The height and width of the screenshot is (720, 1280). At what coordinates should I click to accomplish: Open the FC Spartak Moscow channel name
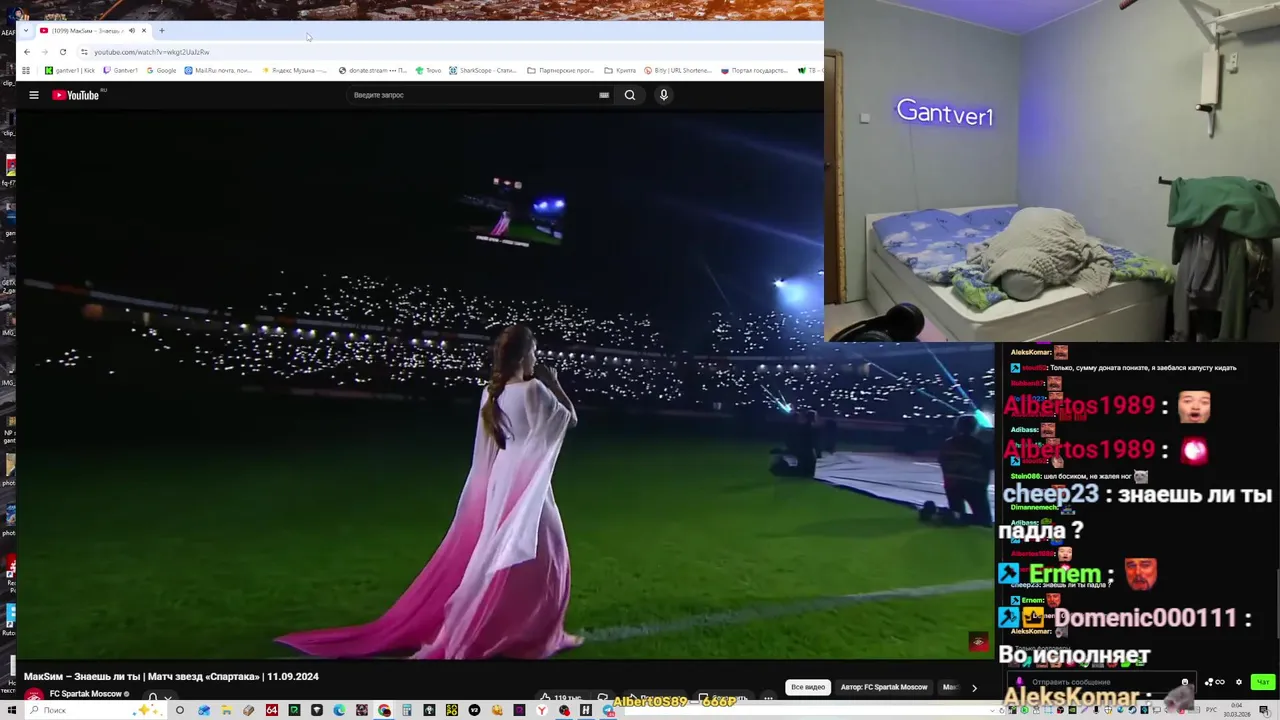click(x=86, y=694)
